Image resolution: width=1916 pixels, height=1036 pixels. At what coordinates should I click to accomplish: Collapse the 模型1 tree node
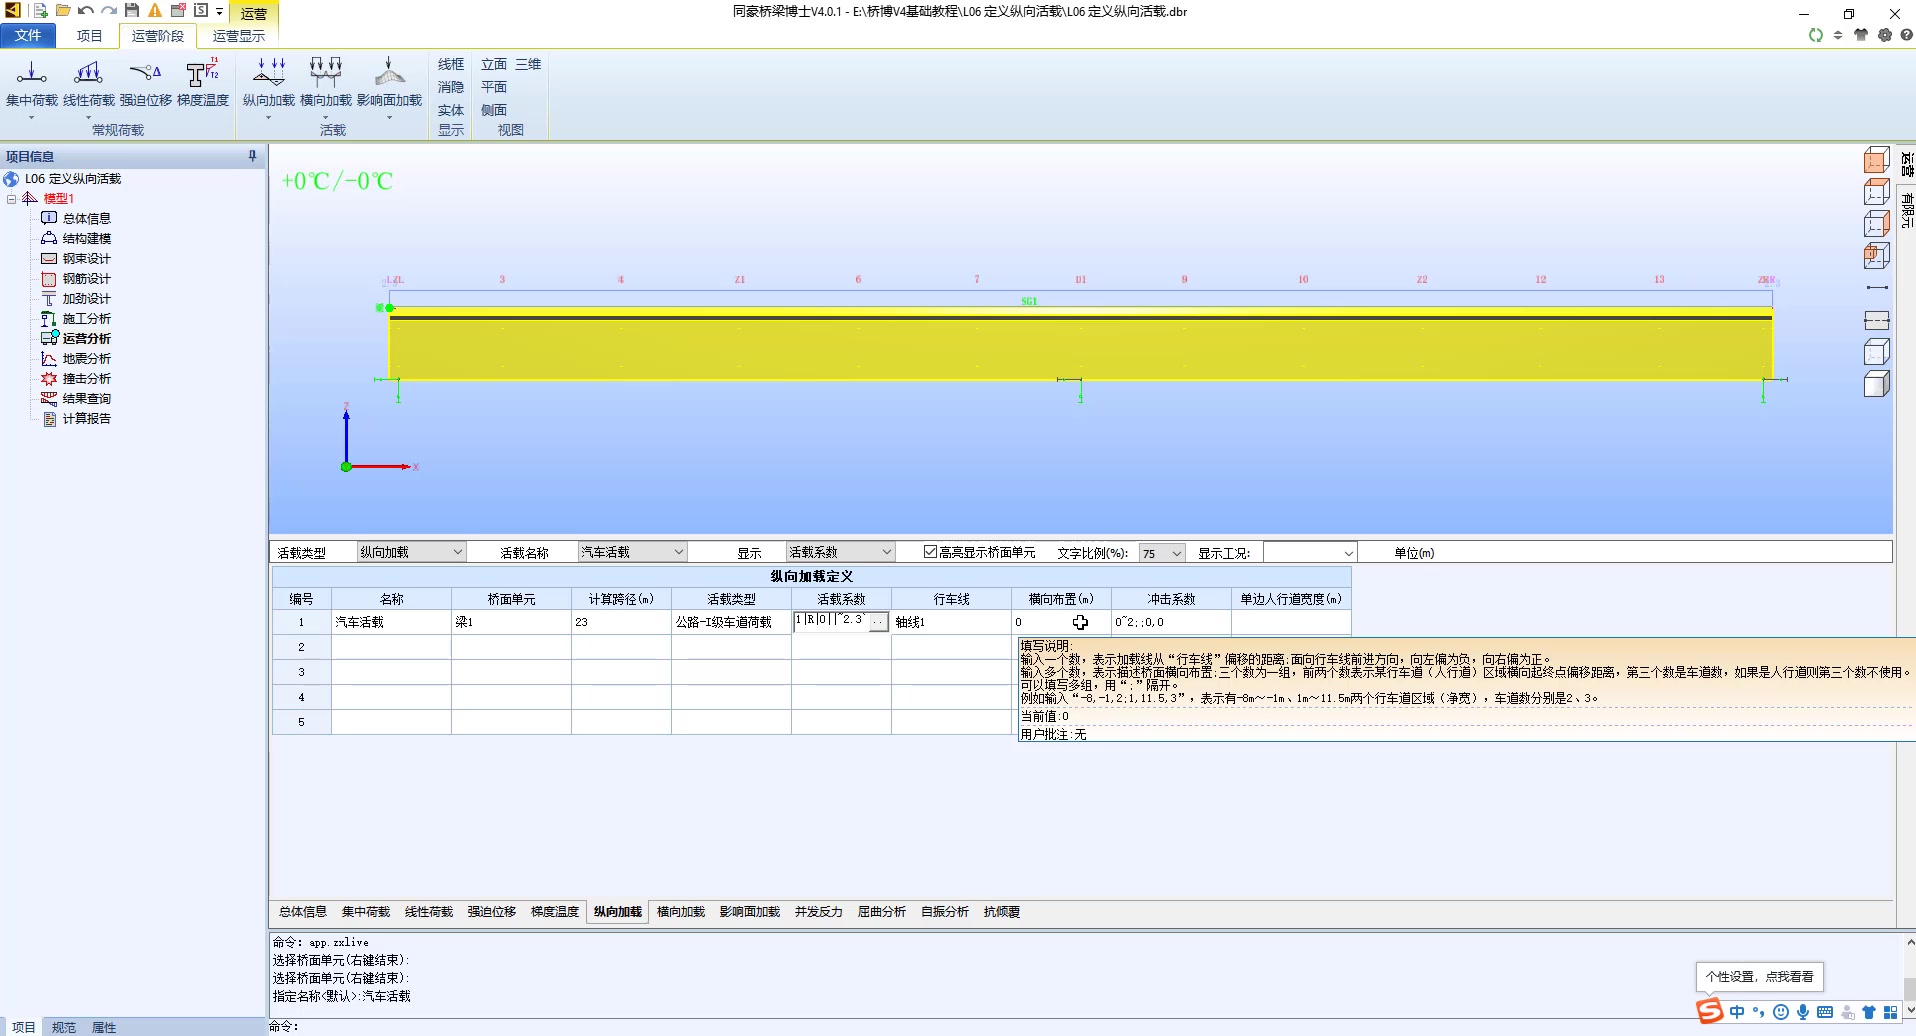coord(12,199)
